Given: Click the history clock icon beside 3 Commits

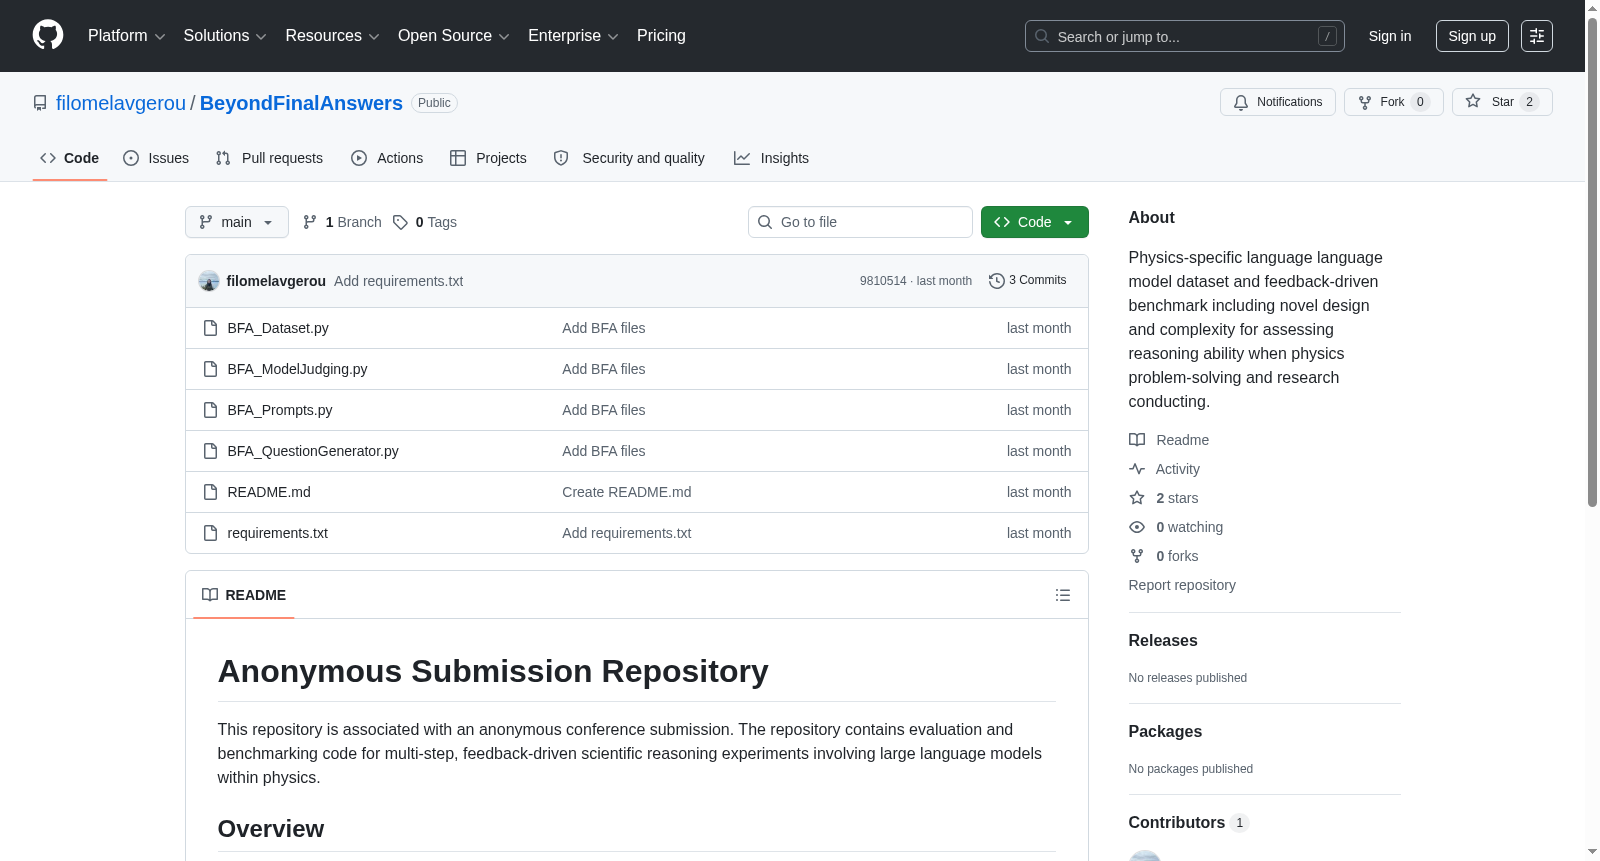Looking at the screenshot, I should [996, 281].
